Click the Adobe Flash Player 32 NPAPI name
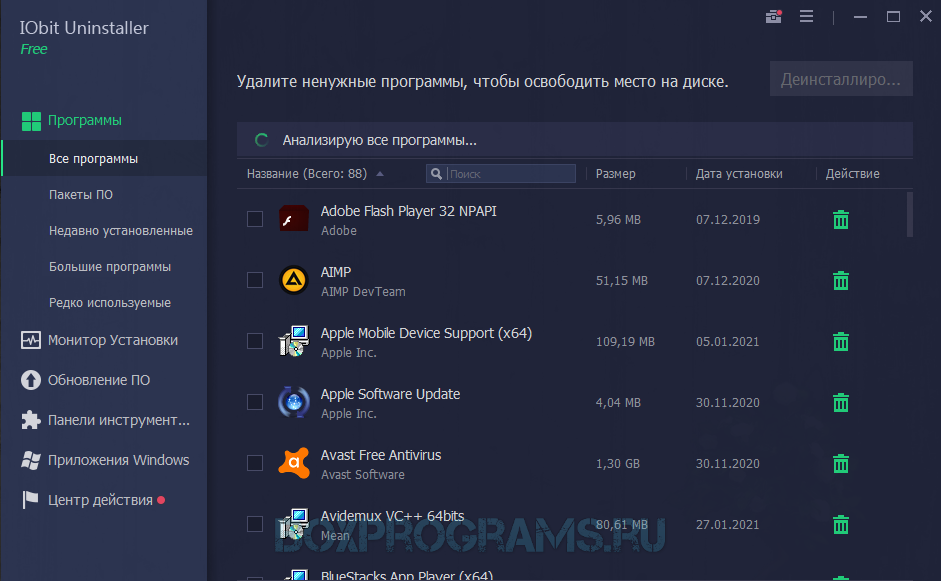Viewport: 941px width, 581px height. click(409, 211)
